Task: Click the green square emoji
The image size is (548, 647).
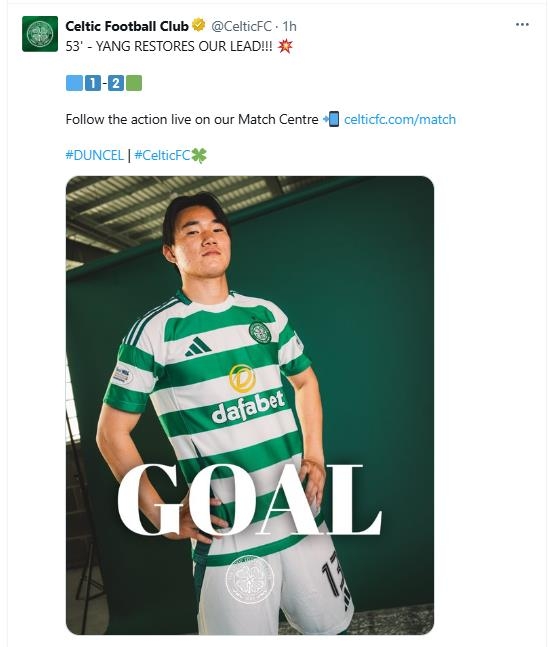Action: pos(134,83)
